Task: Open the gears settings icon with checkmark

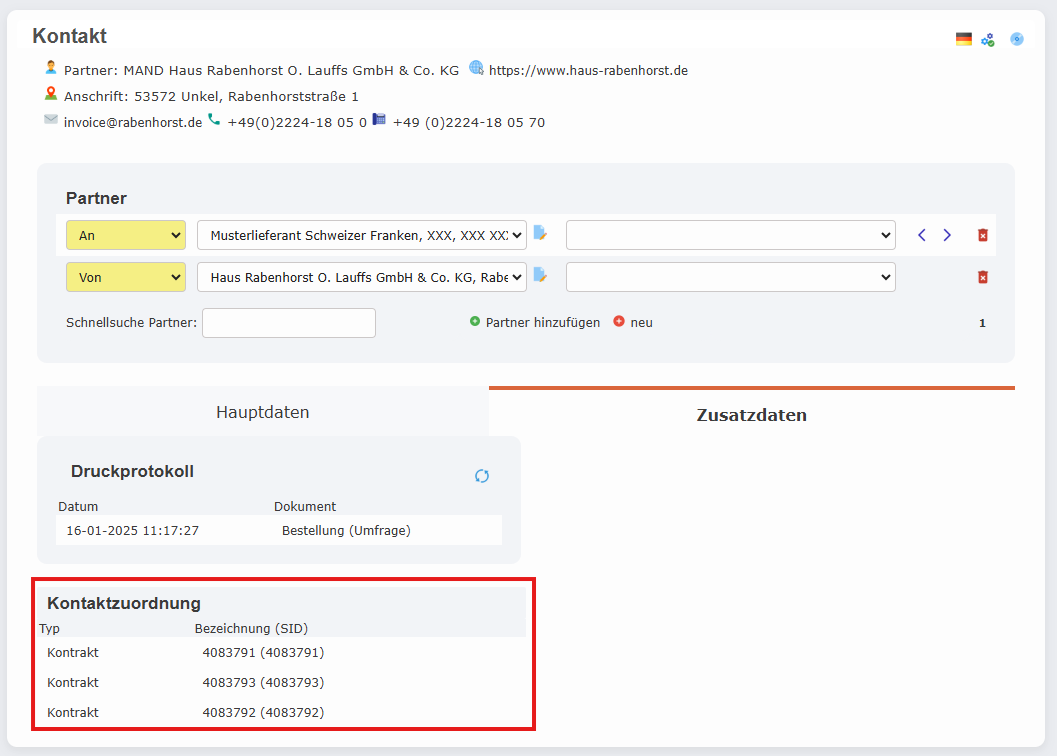Action: coord(988,39)
